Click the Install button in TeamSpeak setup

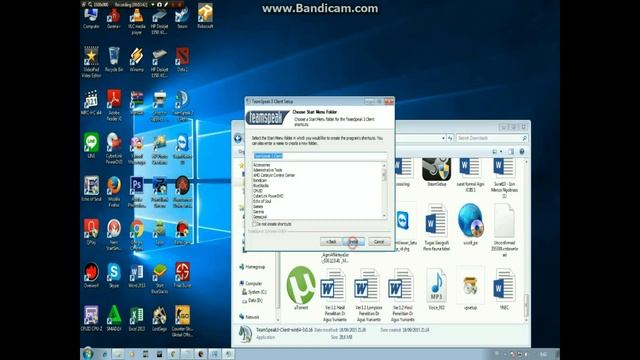[353, 242]
